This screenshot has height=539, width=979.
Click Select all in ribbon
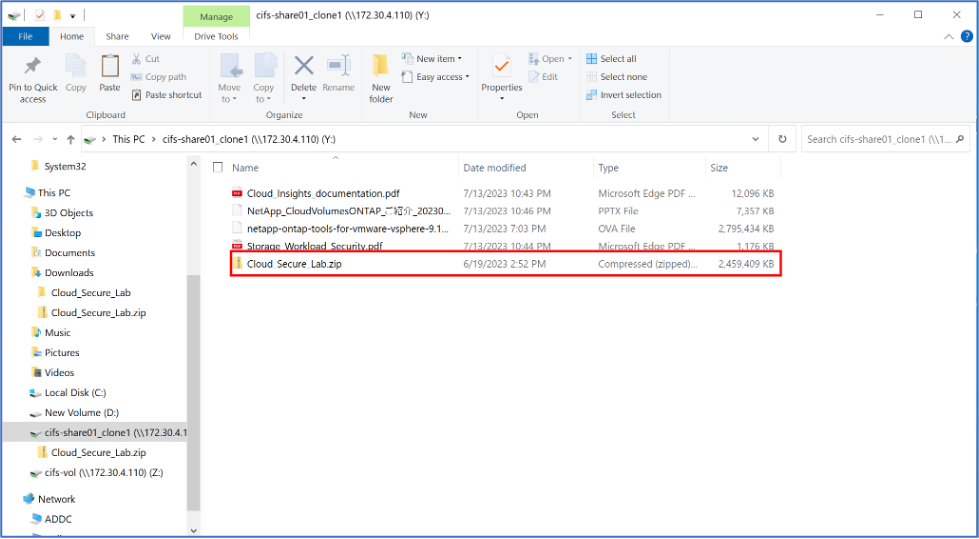(x=611, y=59)
